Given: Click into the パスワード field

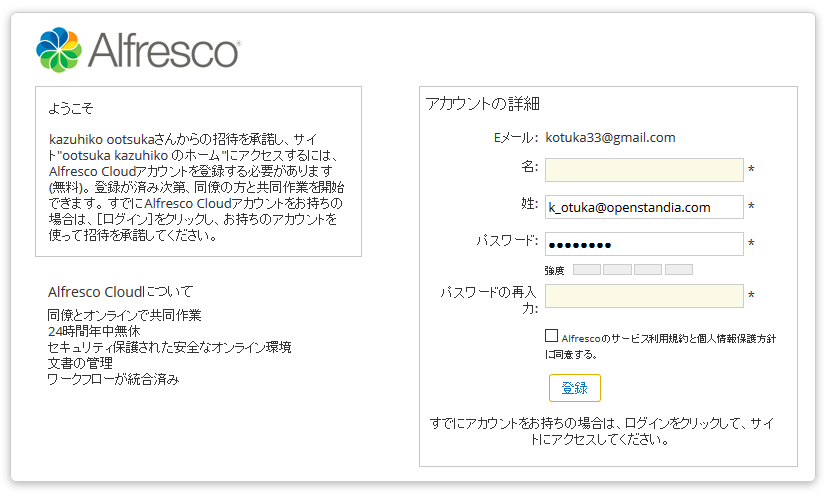Looking at the screenshot, I should (x=644, y=244).
